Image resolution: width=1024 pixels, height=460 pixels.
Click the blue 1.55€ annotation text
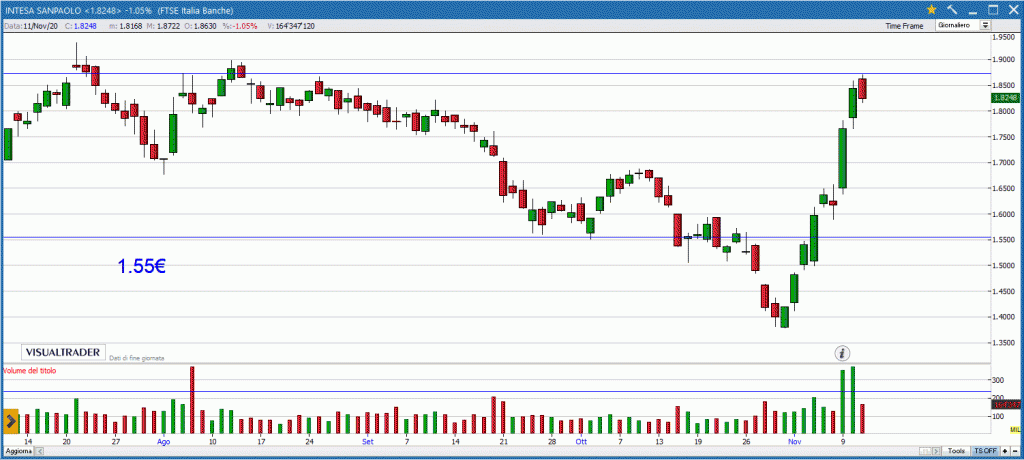coord(142,266)
